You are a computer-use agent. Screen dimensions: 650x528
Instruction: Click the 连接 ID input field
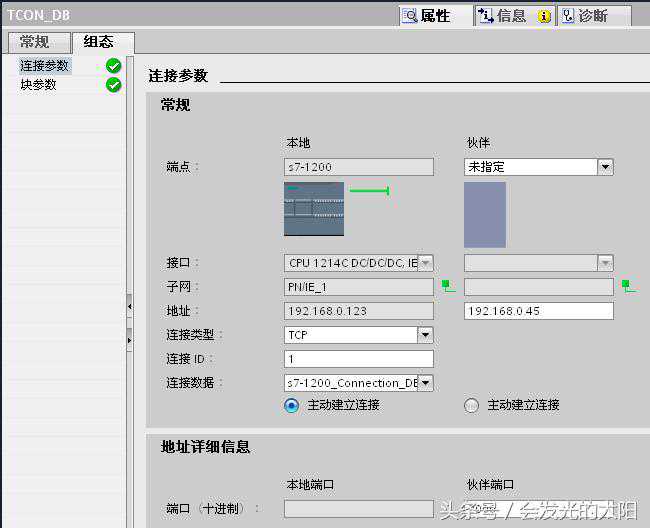pyautogui.click(x=359, y=359)
